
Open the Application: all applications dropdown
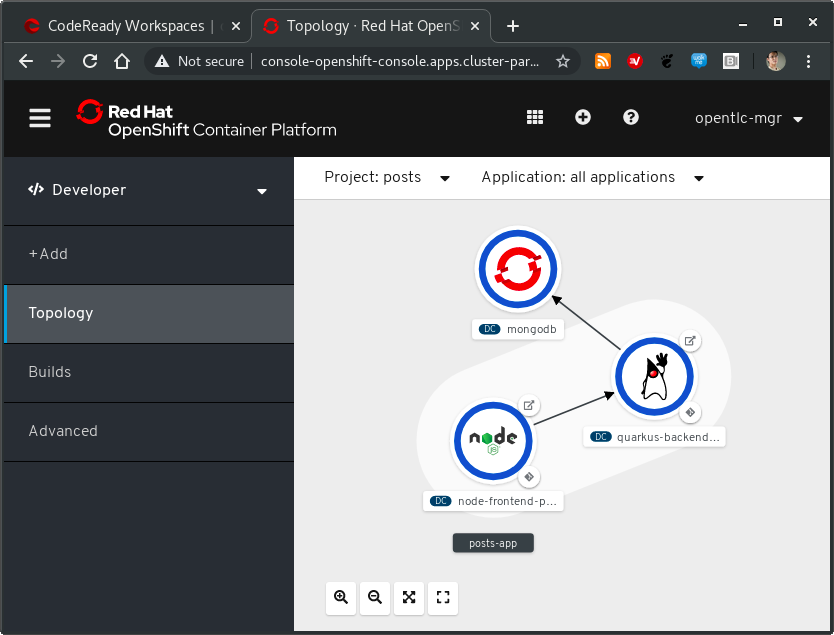(x=593, y=177)
